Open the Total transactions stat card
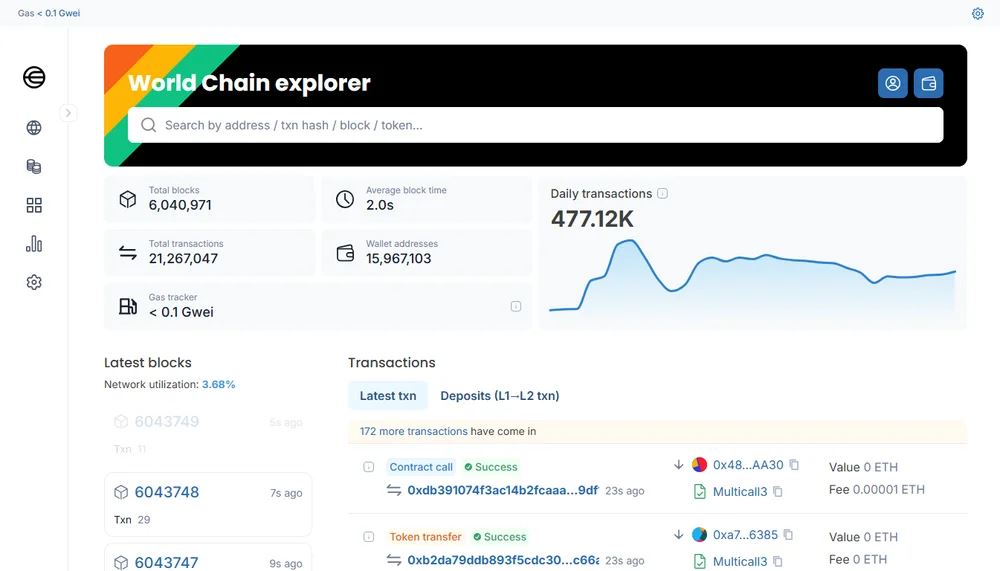The width and height of the screenshot is (1000, 571). click(208, 252)
